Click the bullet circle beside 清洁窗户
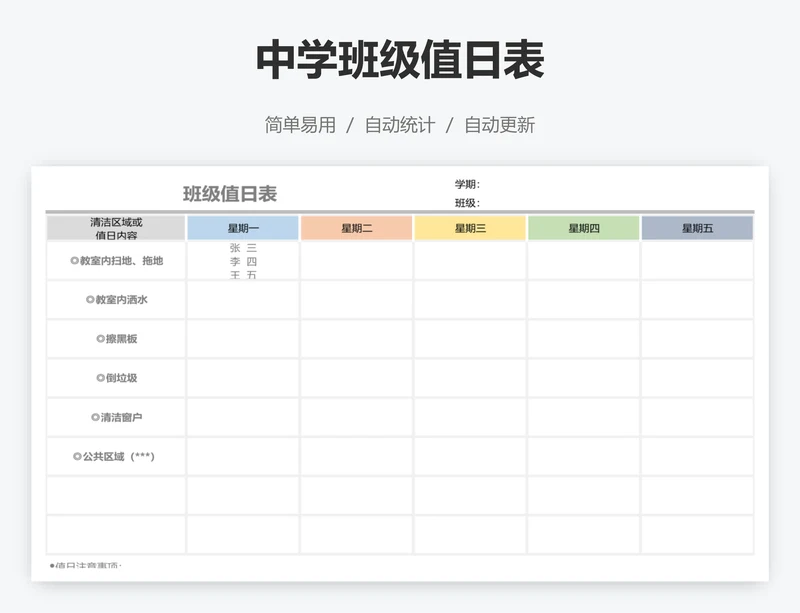Viewport: 800px width, 613px height. click(95, 418)
